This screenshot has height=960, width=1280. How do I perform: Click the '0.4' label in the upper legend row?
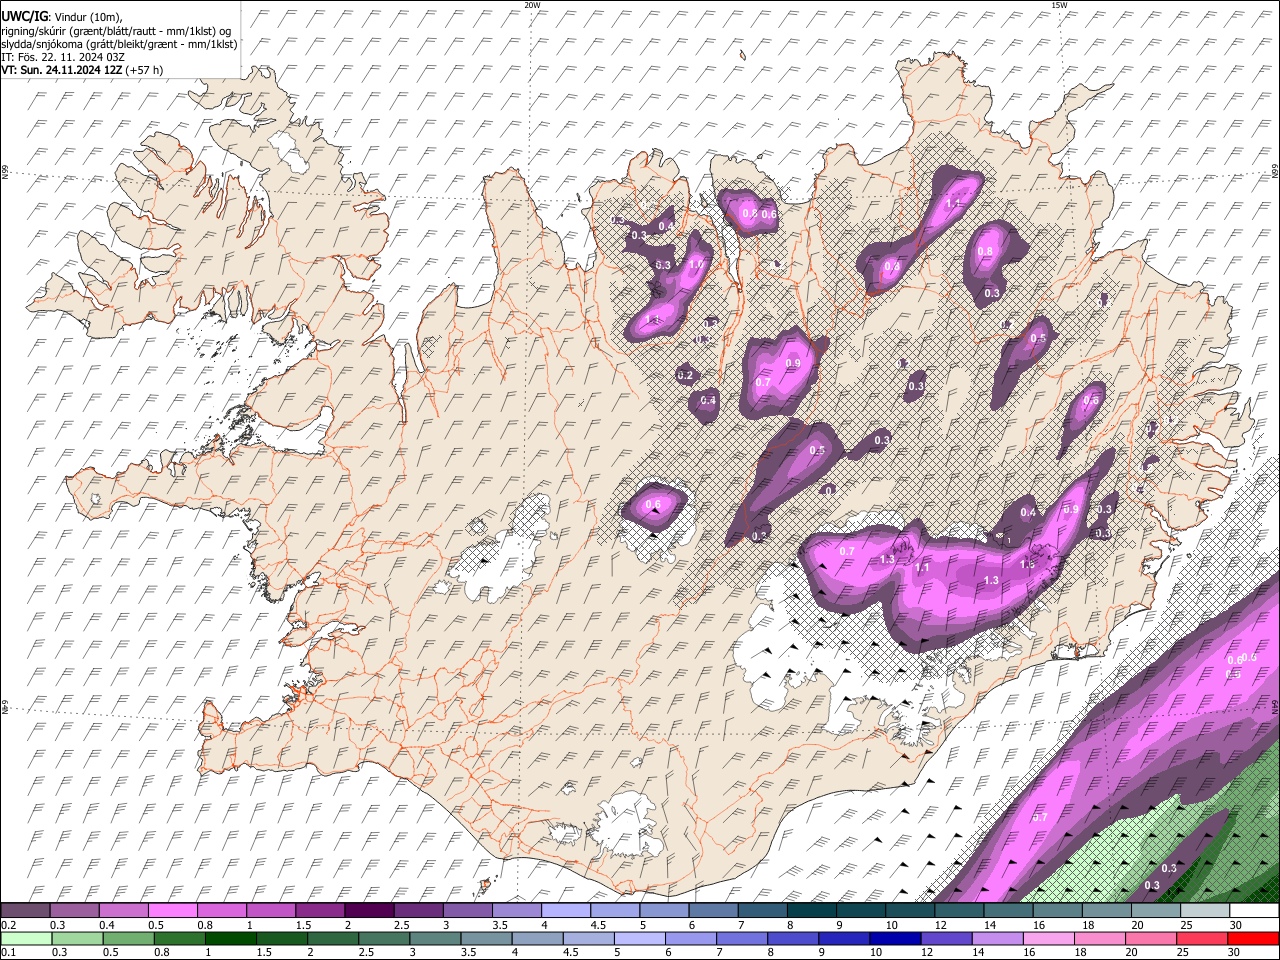(107, 925)
